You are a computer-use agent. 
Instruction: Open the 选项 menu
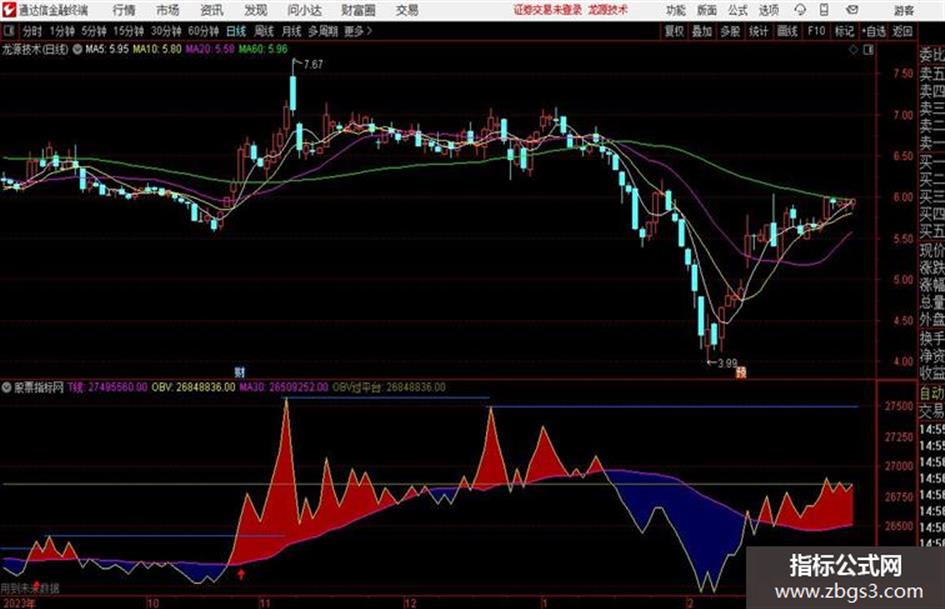[768, 10]
